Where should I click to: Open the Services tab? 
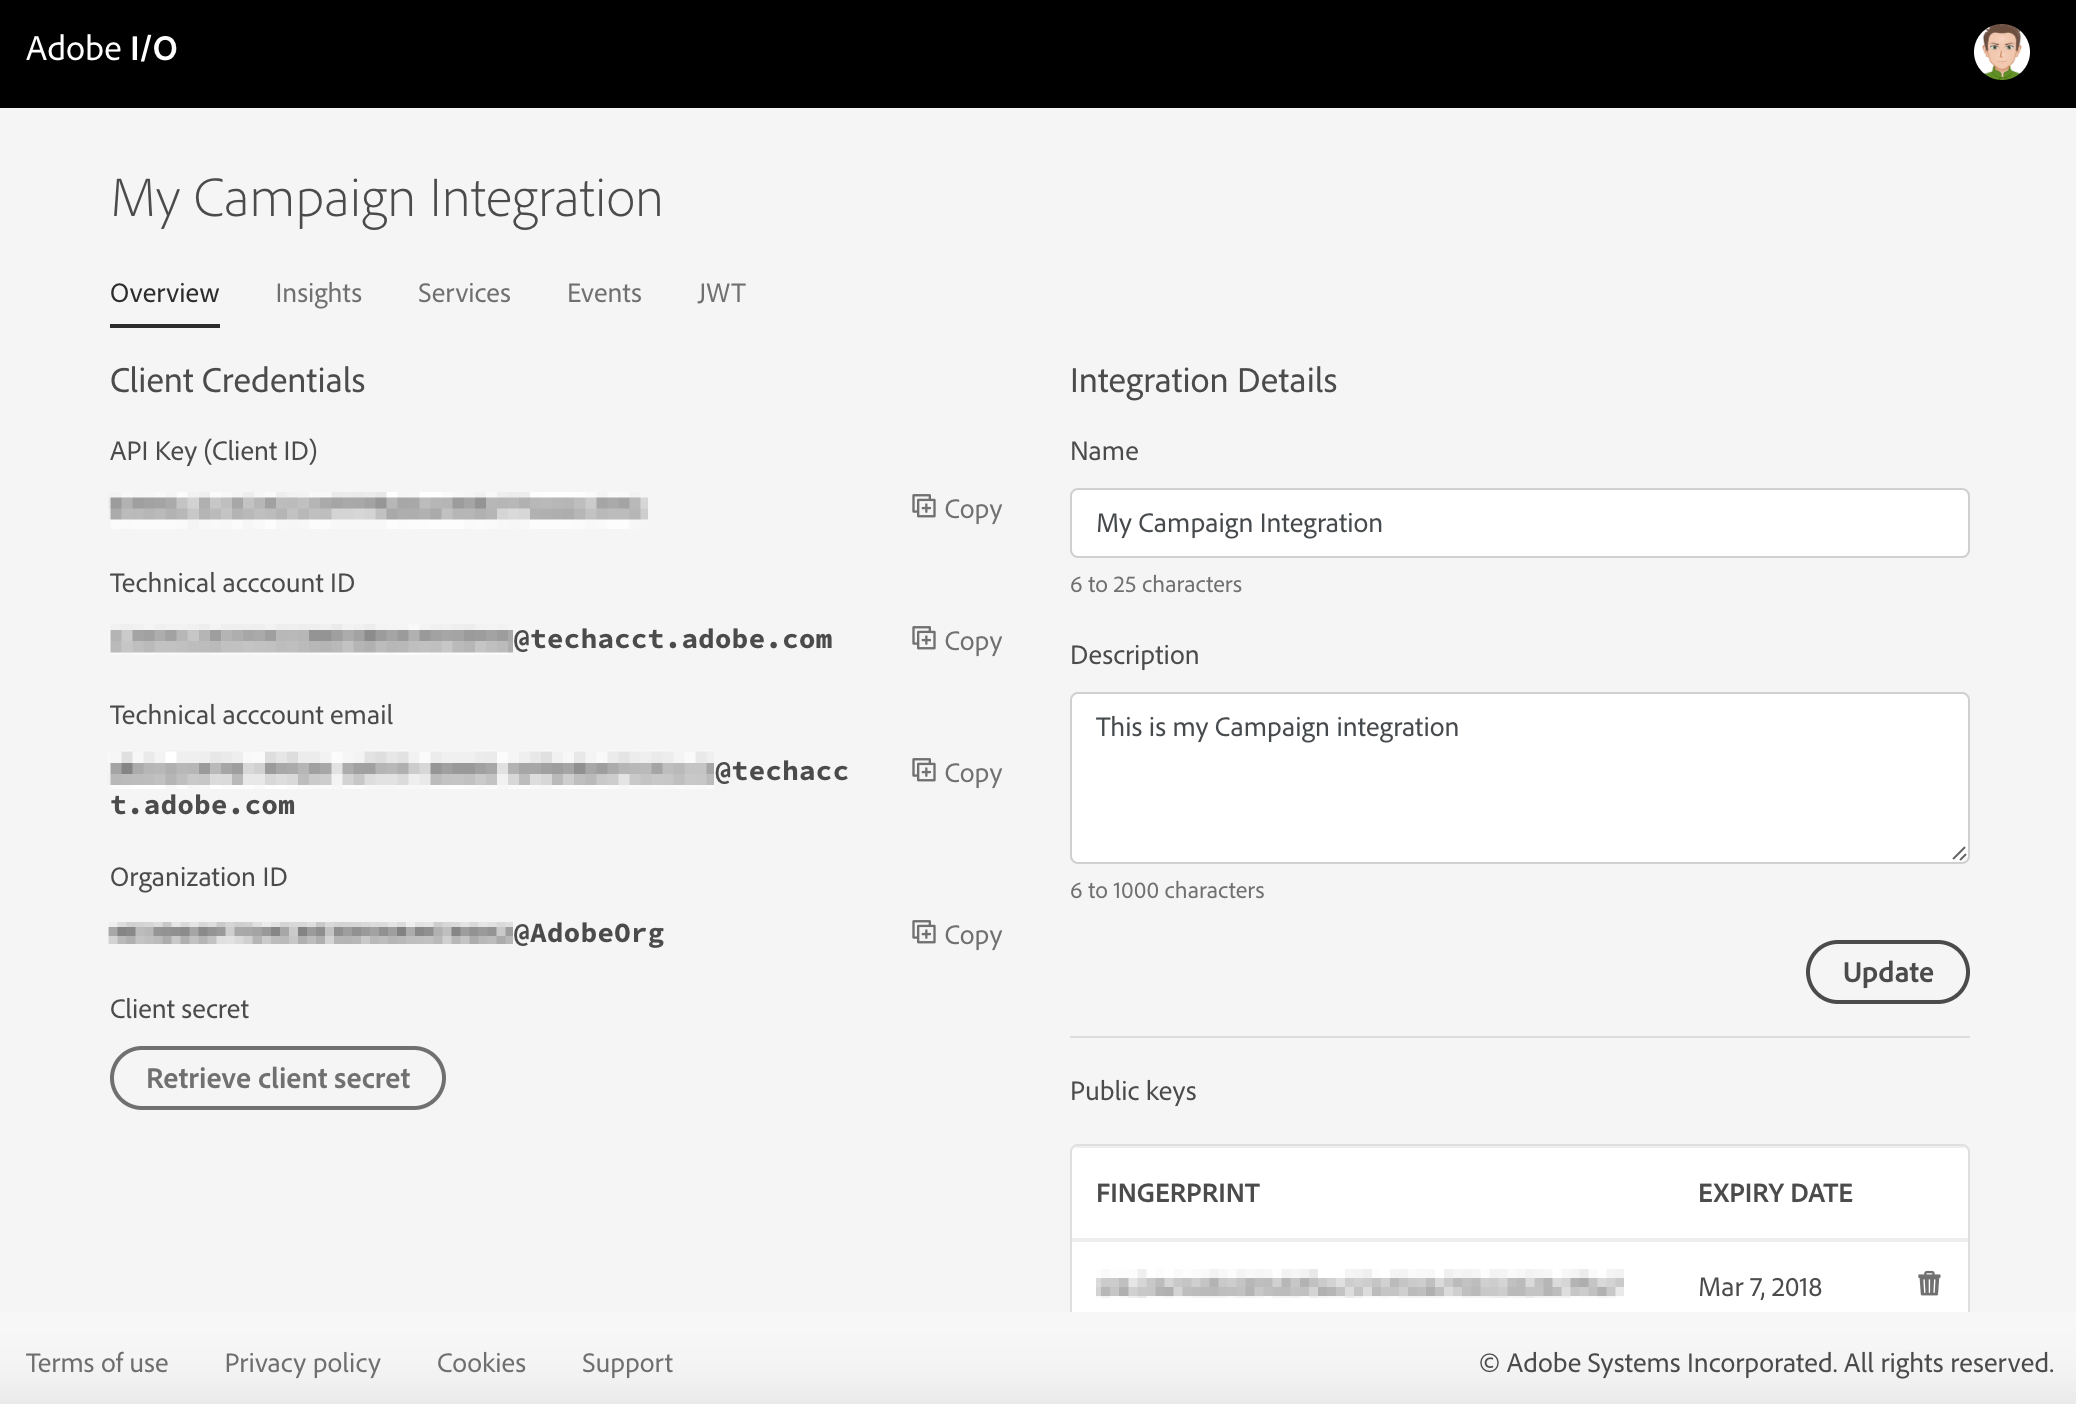pyautogui.click(x=464, y=293)
